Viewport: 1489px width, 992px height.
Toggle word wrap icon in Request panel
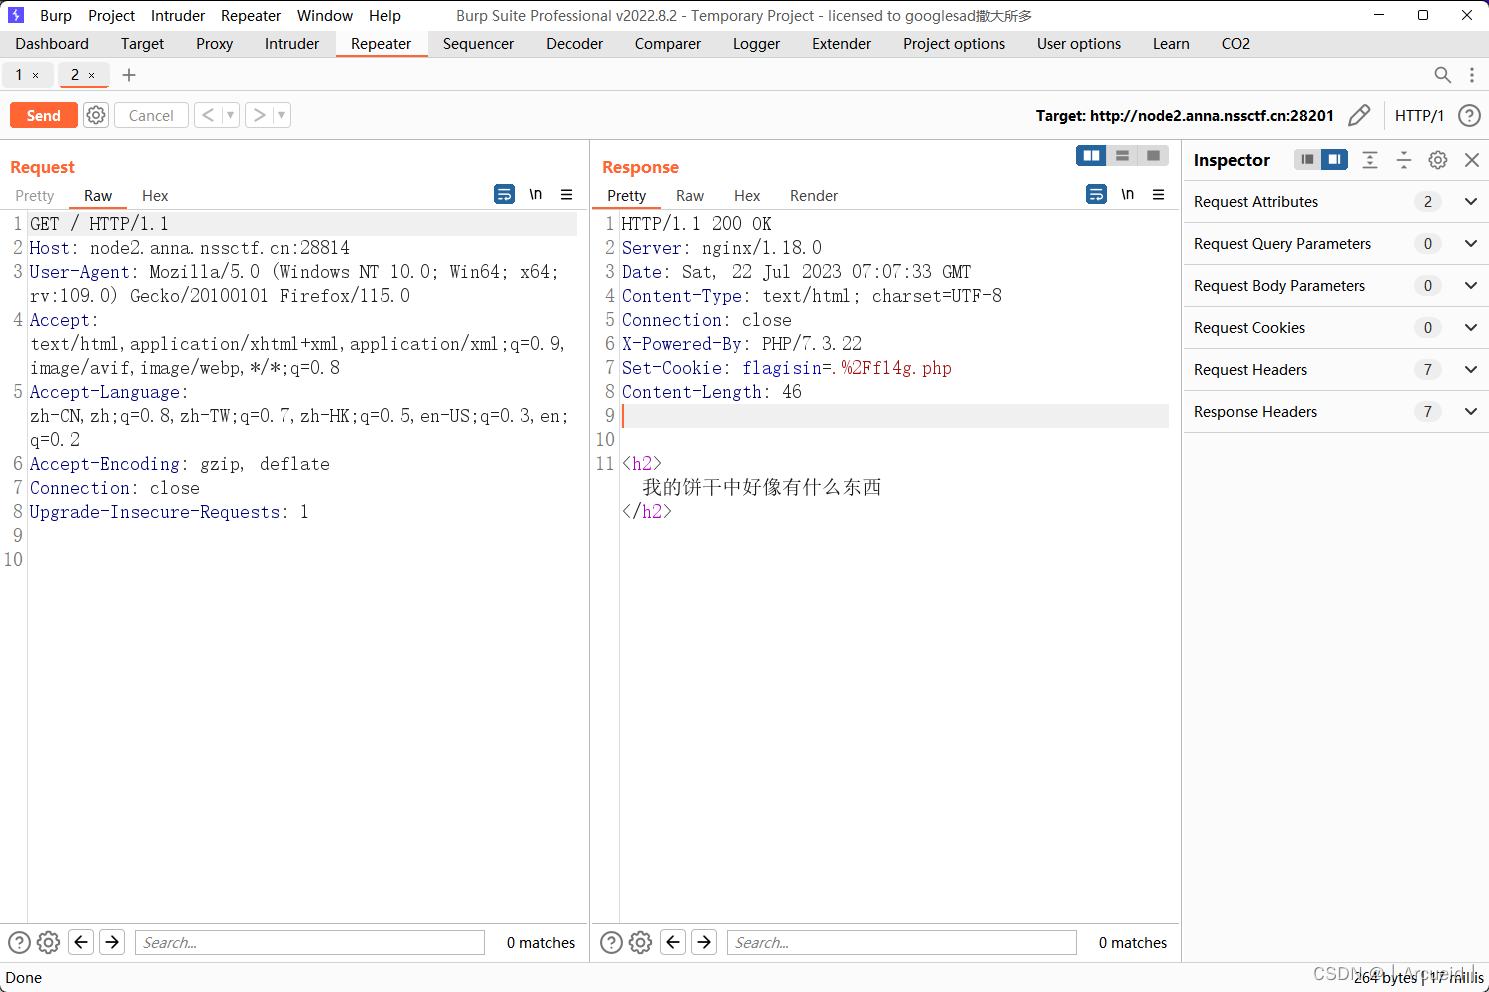click(x=505, y=194)
